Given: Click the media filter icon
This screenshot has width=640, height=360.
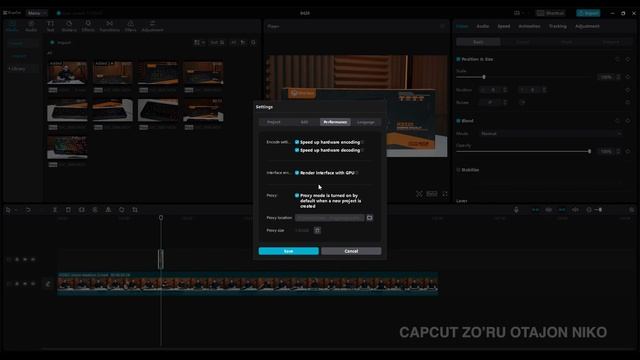Looking at the screenshot, I should [243, 42].
